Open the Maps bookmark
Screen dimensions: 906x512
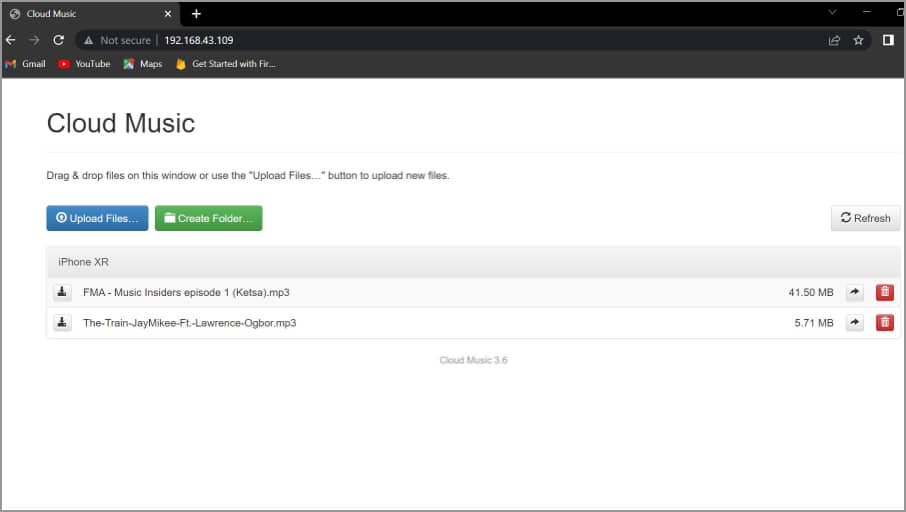pos(143,64)
